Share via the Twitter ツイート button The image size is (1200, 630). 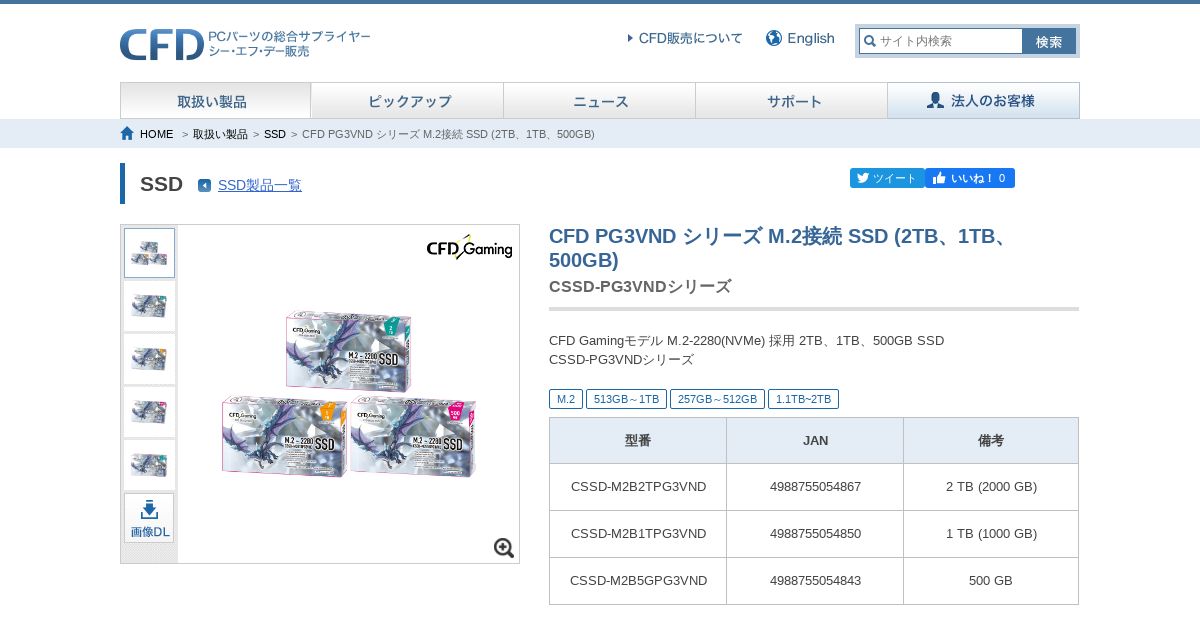(x=887, y=178)
